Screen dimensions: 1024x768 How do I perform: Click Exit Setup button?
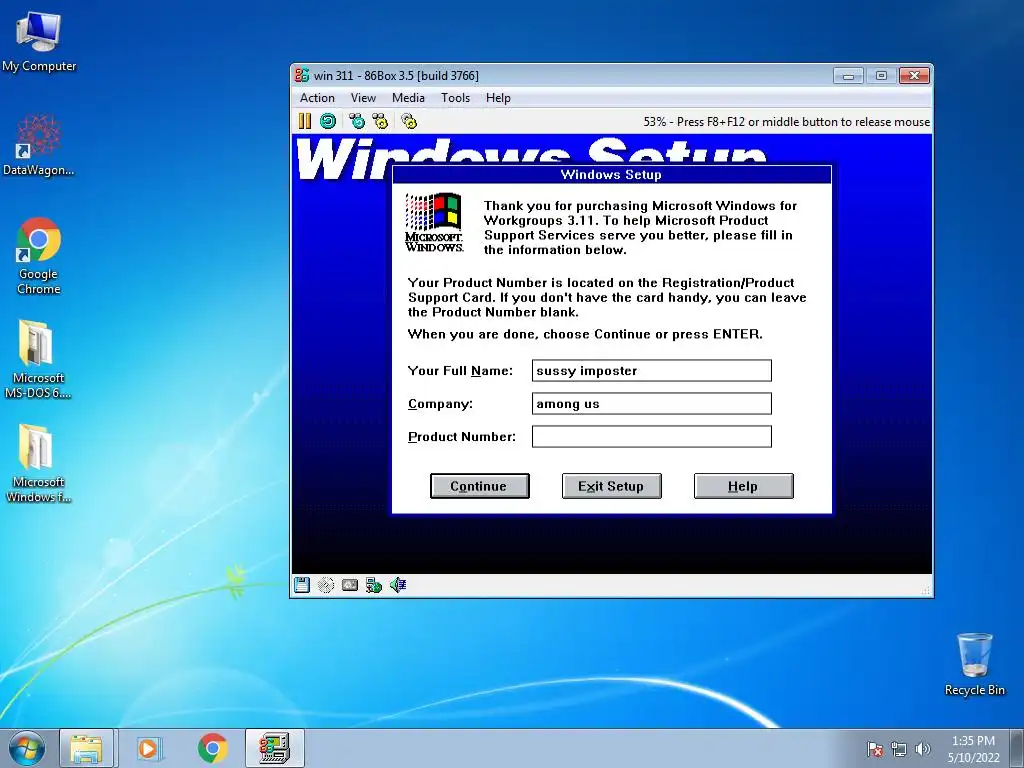coord(611,486)
